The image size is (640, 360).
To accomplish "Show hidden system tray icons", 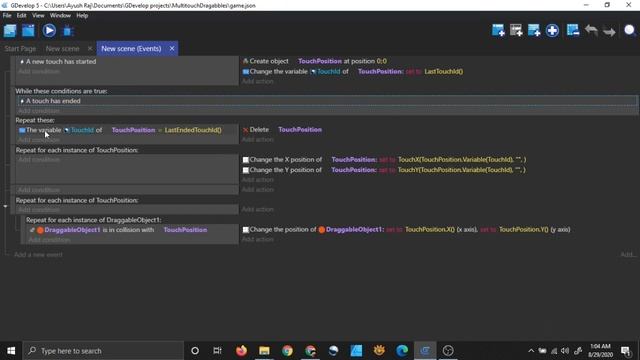I will [x=531, y=351].
